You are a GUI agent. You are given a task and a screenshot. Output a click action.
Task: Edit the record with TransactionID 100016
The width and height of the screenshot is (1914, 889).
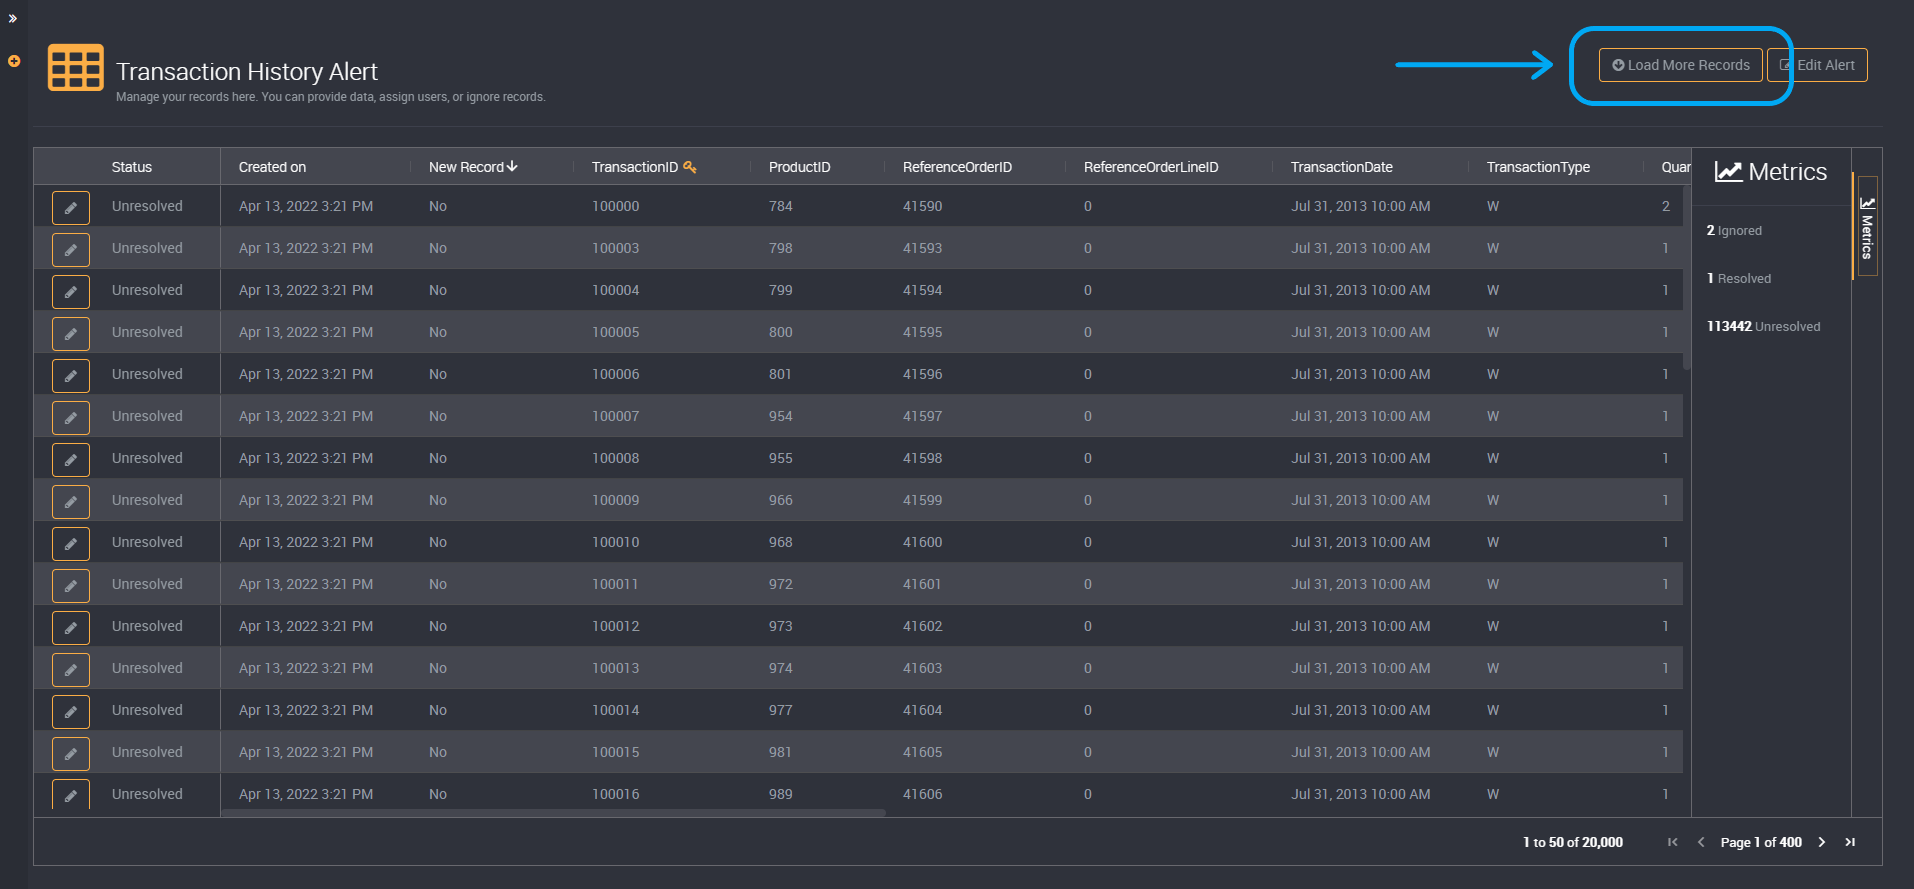pyautogui.click(x=71, y=795)
